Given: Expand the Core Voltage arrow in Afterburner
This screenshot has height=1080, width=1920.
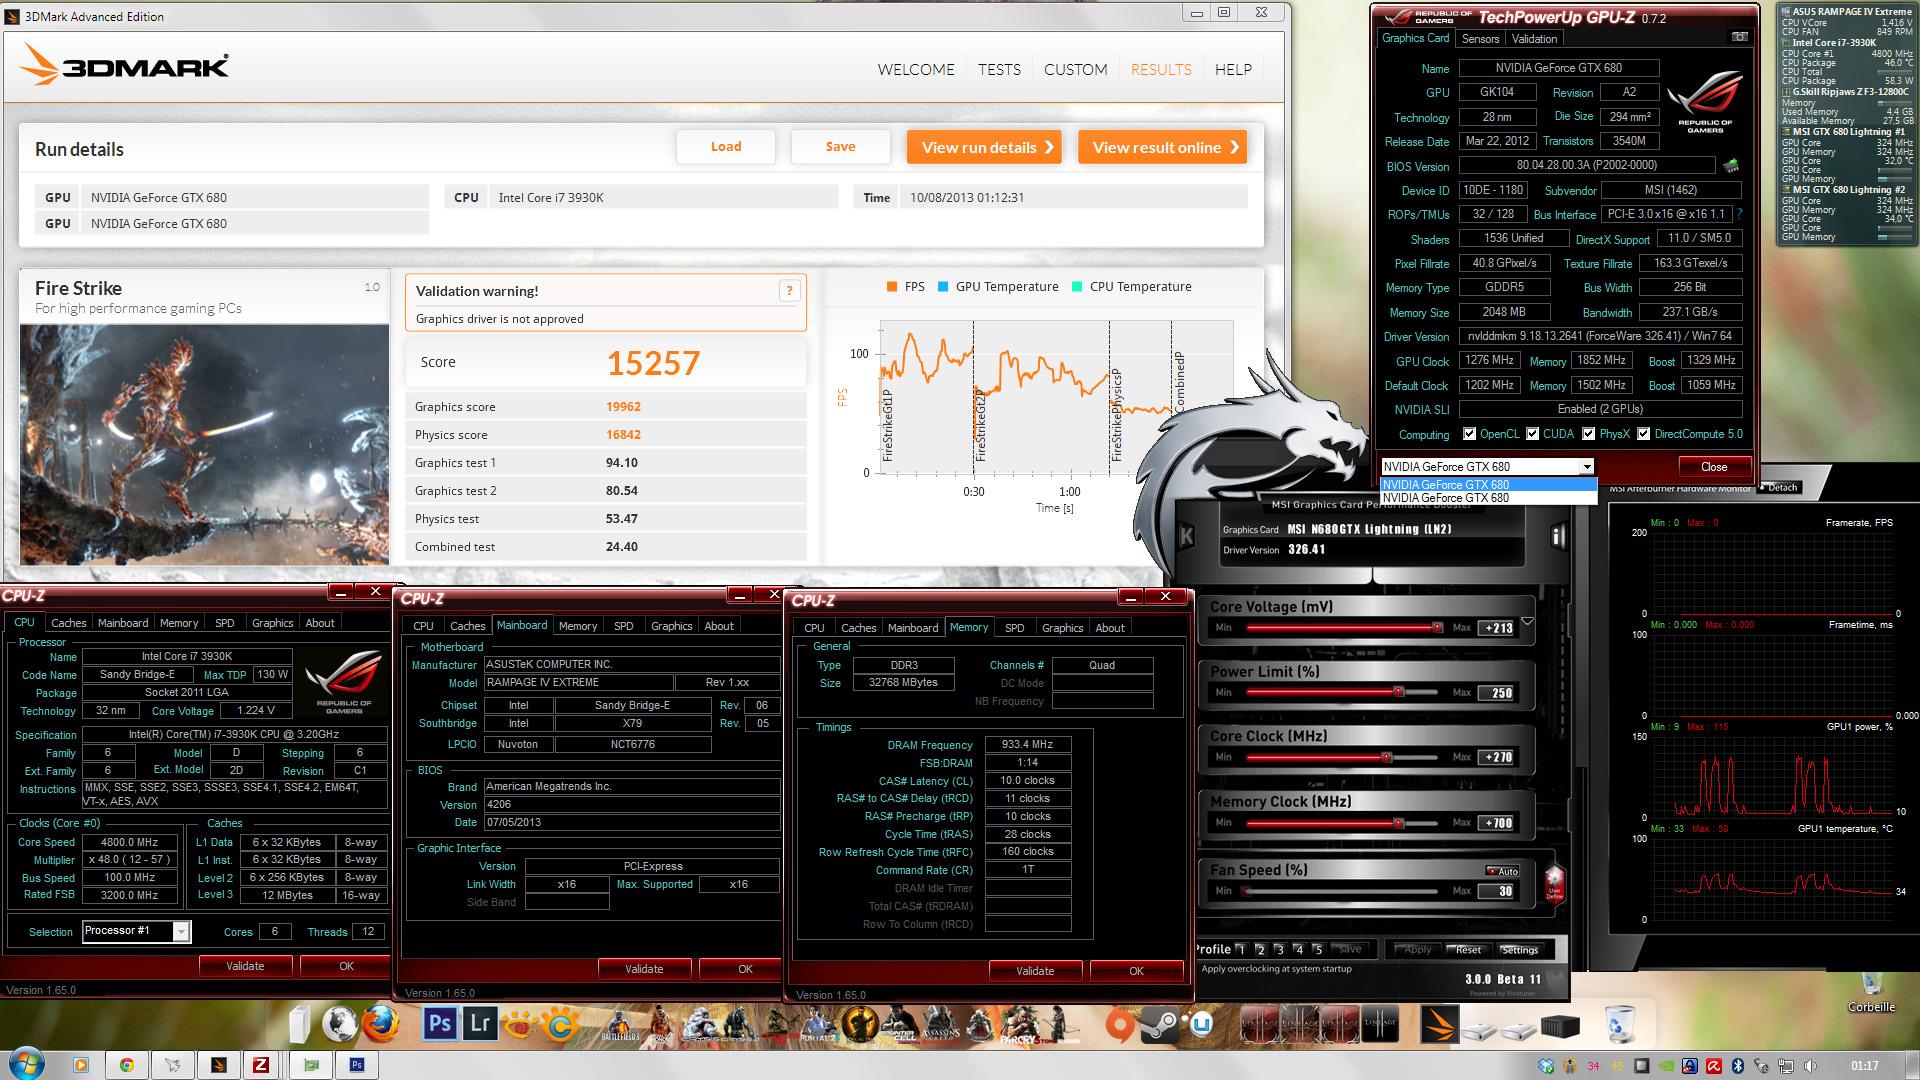Looking at the screenshot, I should point(1527,621).
